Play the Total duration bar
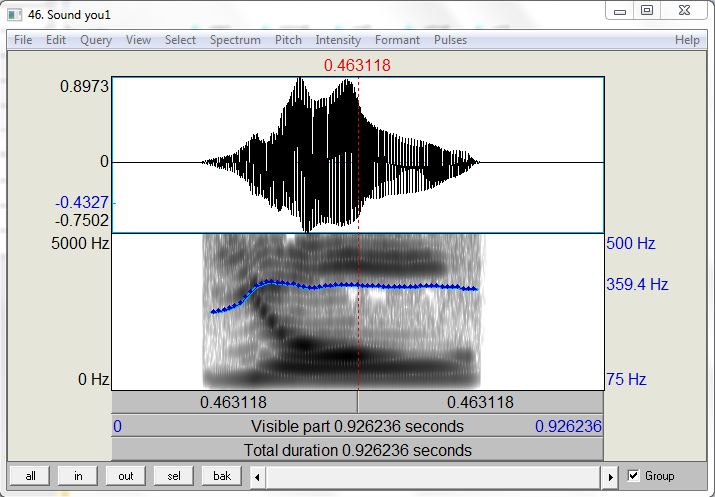715x497 pixels. pos(358,450)
